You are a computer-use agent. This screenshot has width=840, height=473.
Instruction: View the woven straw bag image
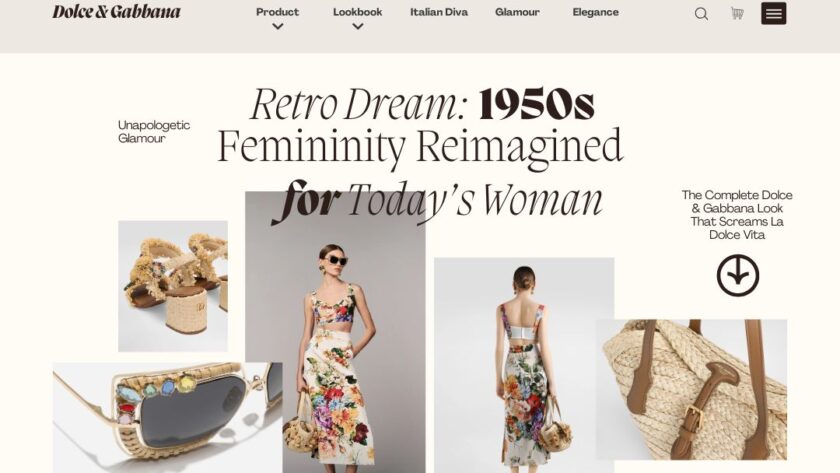click(691, 389)
